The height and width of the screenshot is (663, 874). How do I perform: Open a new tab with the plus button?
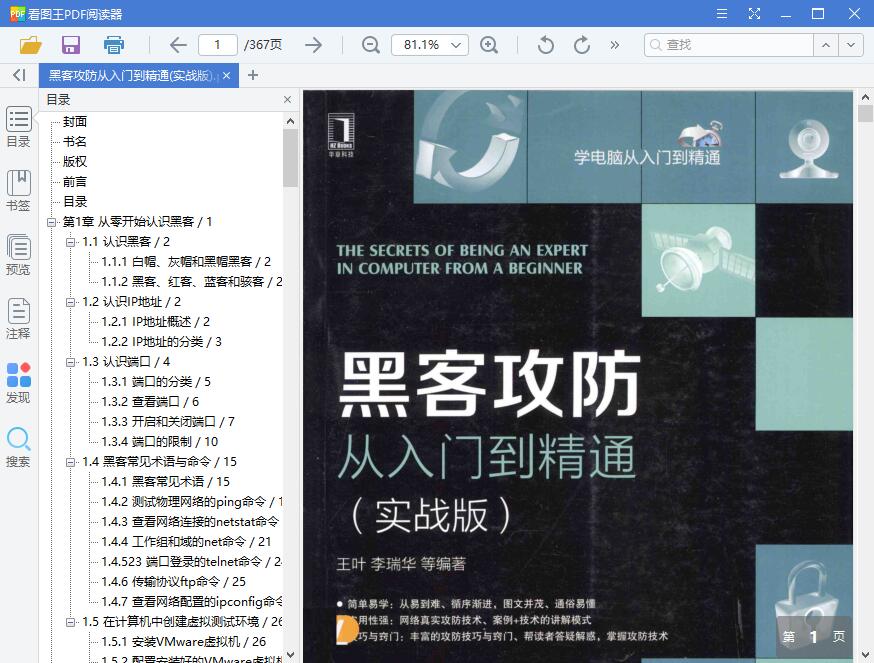click(x=252, y=75)
